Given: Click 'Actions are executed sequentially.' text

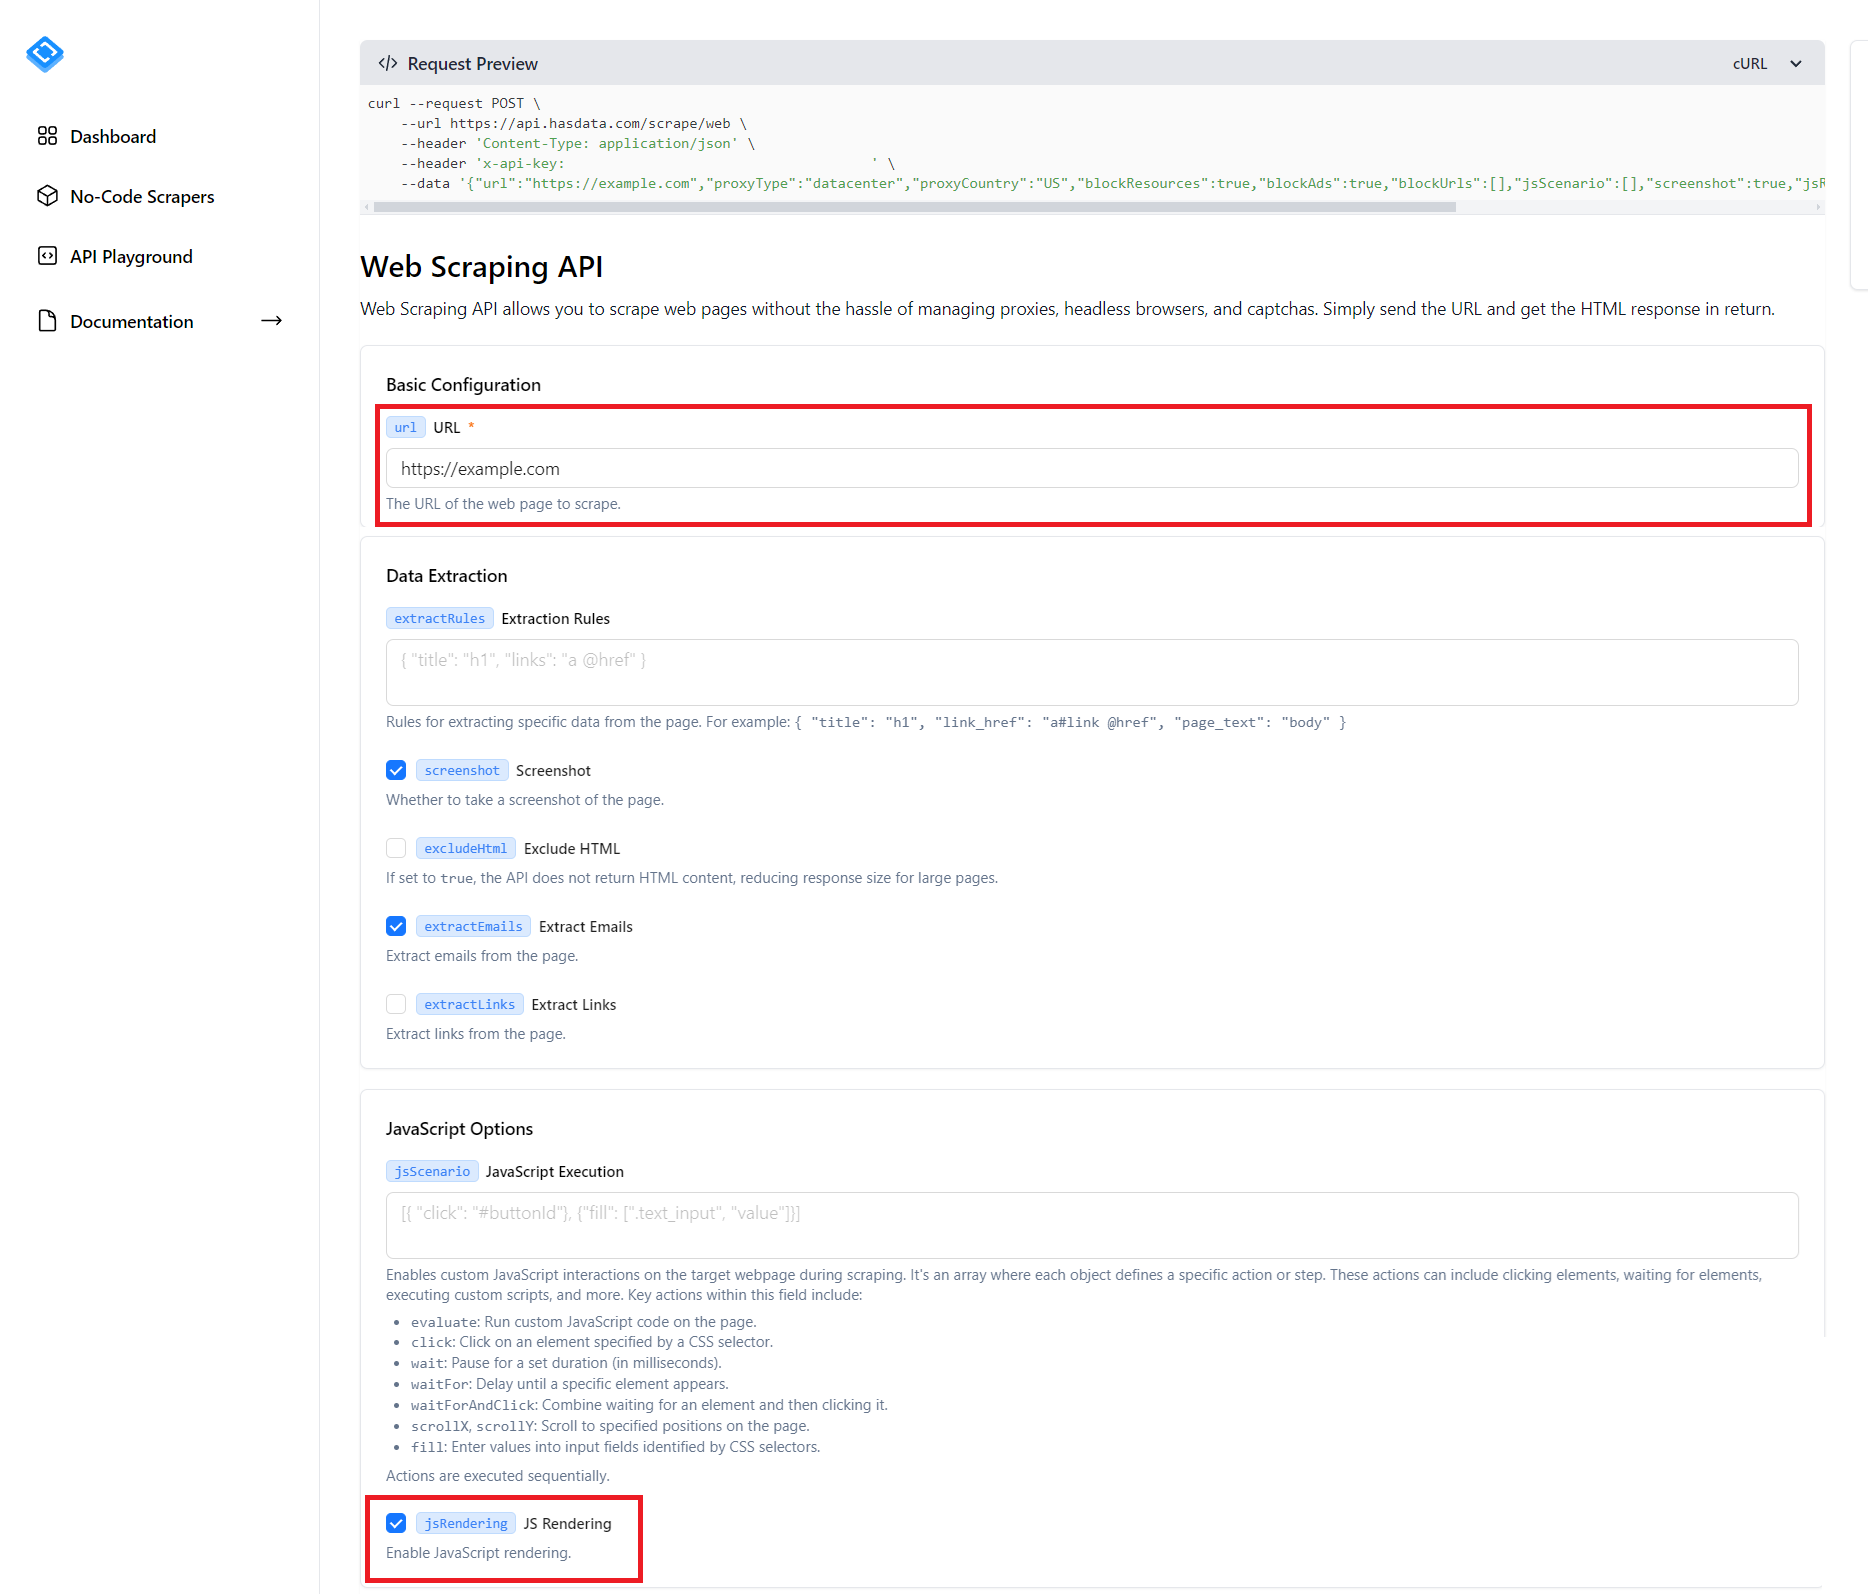Looking at the screenshot, I should point(498,1476).
